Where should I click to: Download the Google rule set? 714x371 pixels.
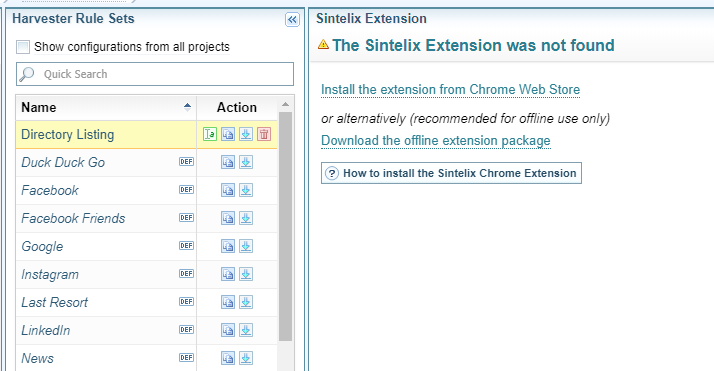click(246, 246)
